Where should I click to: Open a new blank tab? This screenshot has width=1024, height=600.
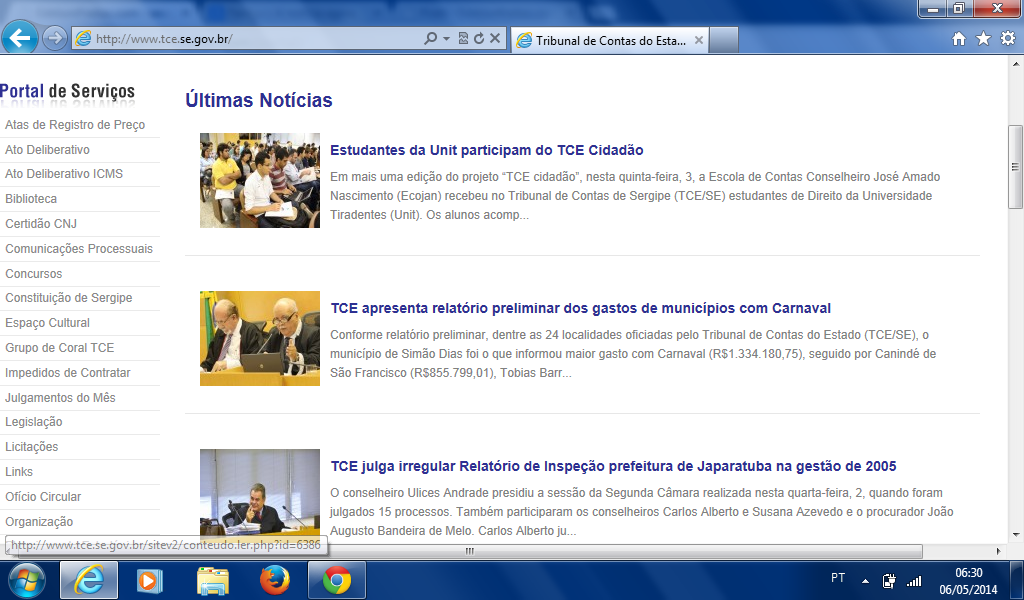coord(724,40)
